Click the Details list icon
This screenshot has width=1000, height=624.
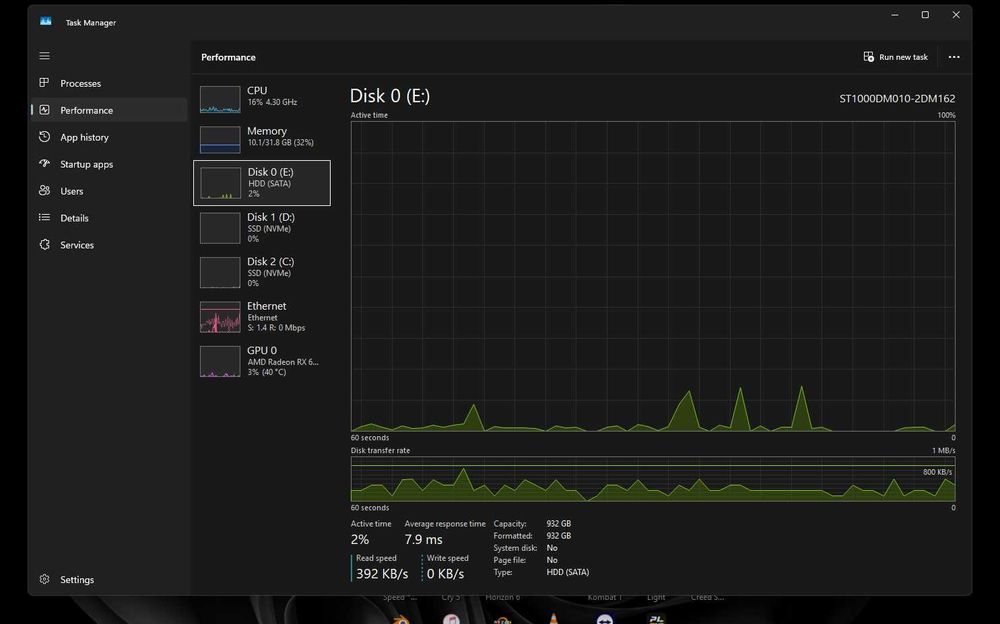click(44, 218)
